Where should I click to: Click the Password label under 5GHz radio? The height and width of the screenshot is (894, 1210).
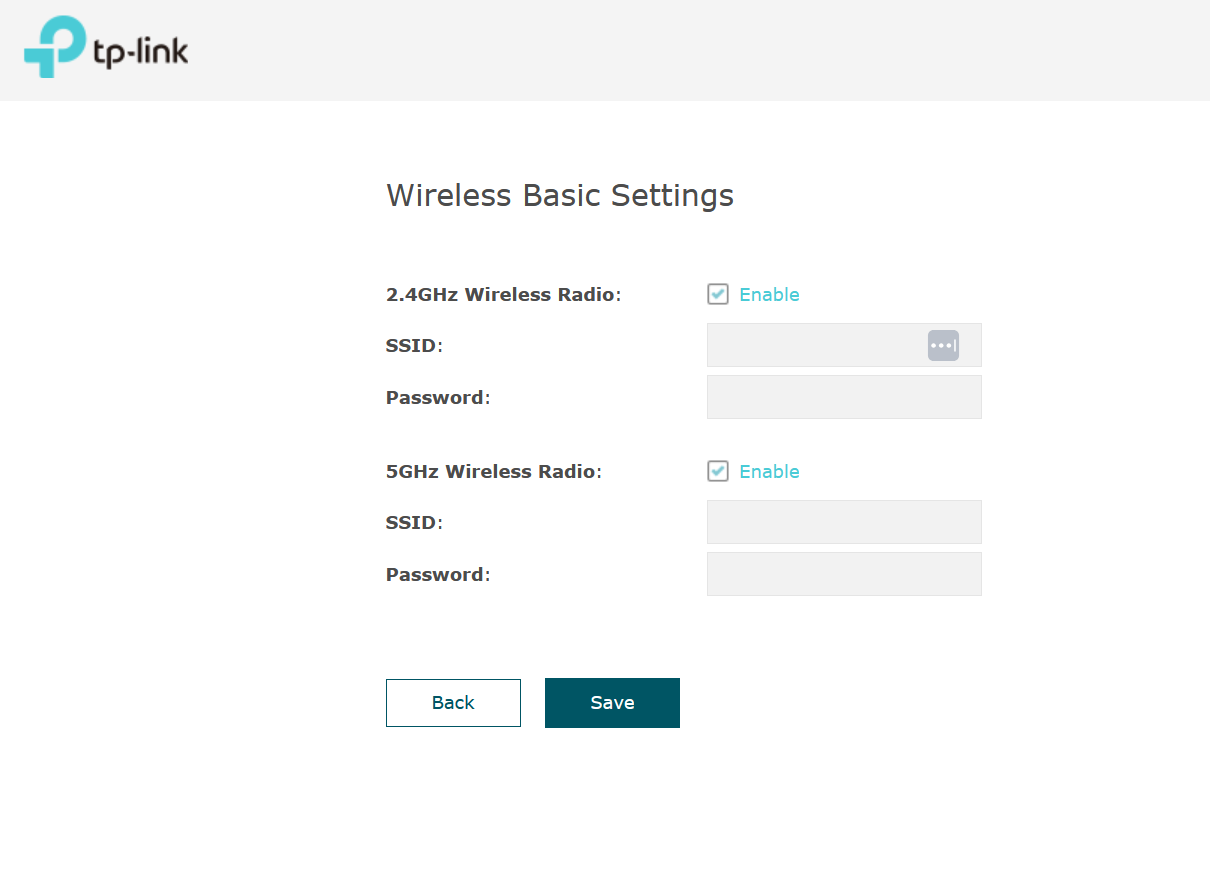(x=437, y=575)
